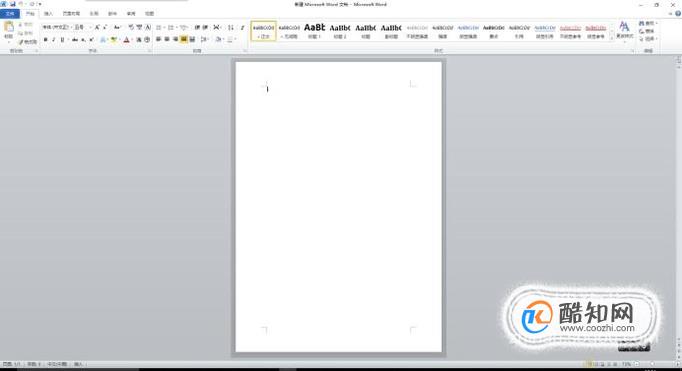
Task: Open Word help question mark icon
Action: pyautogui.click(x=678, y=13)
